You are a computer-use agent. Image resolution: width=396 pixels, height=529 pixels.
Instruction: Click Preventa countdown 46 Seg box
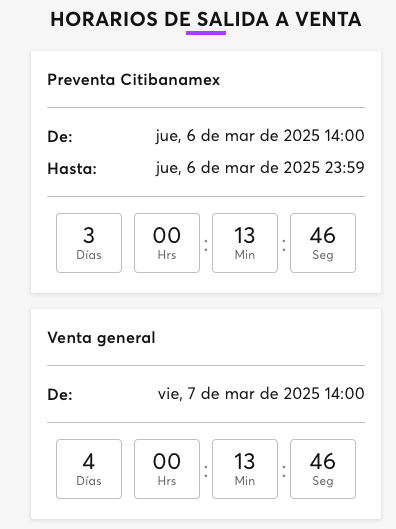point(323,243)
